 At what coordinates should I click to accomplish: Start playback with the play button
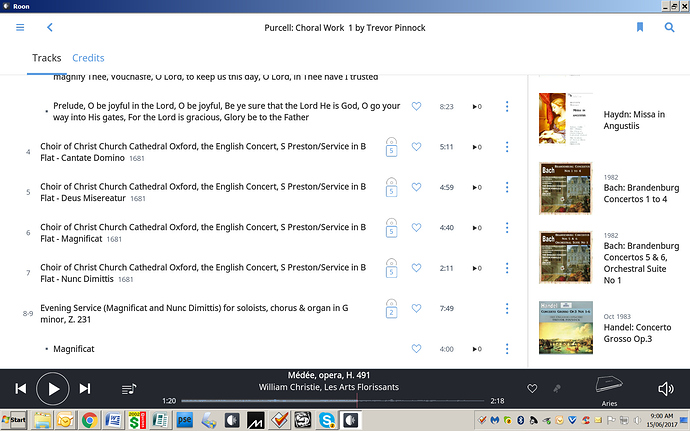[53, 389]
